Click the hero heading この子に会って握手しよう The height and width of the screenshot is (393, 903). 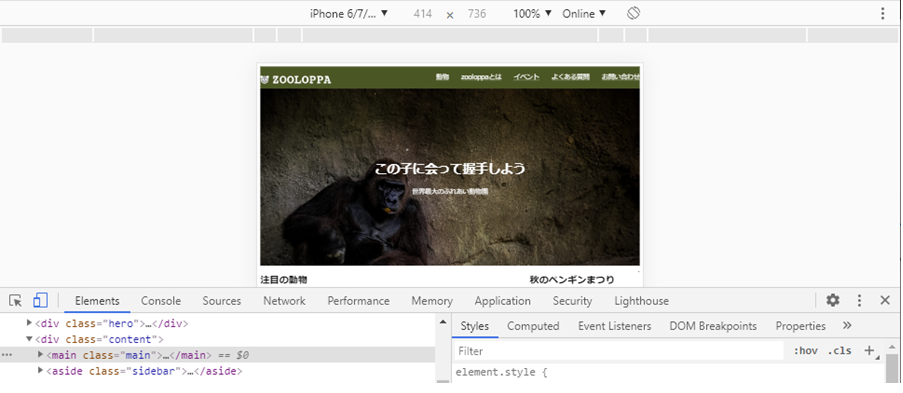[450, 169]
